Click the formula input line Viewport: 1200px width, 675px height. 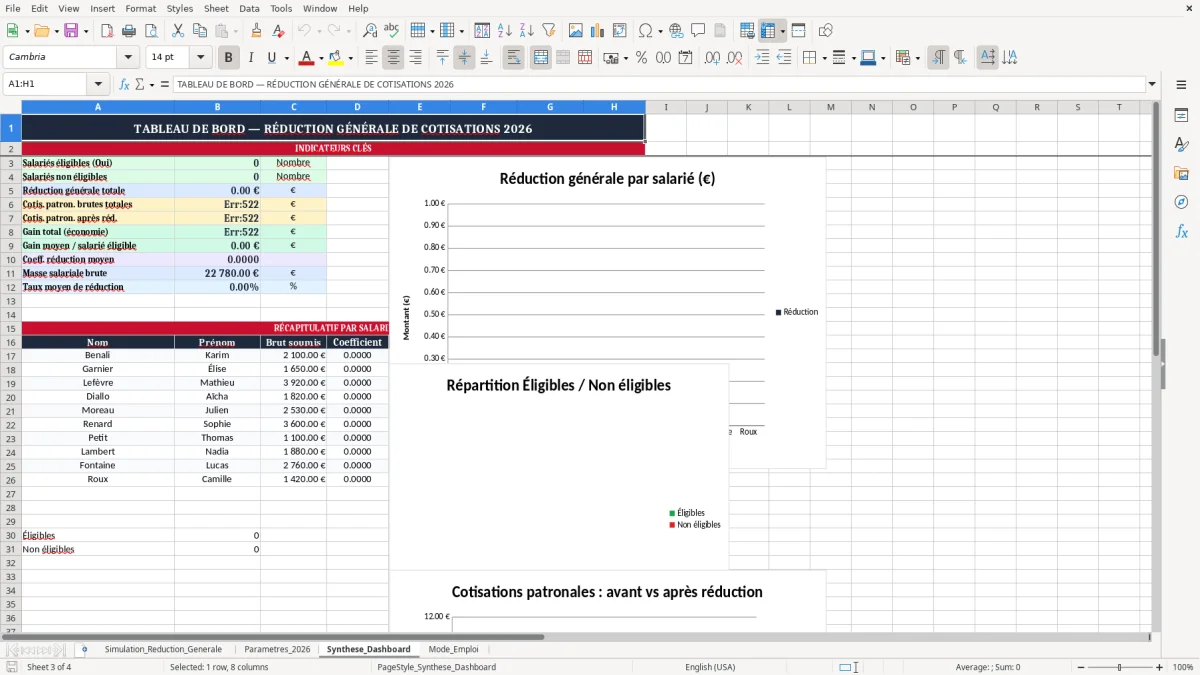pos(659,84)
